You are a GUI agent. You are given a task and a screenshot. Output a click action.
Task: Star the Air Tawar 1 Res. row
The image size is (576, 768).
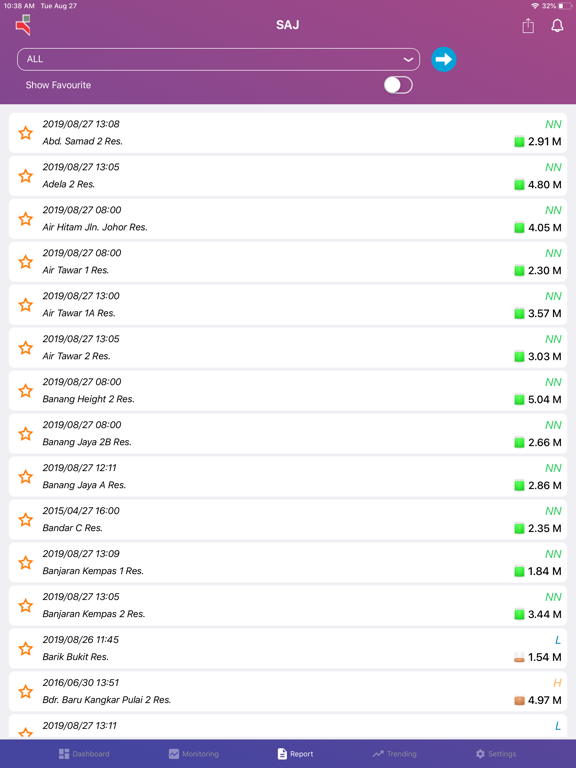[x=25, y=262]
